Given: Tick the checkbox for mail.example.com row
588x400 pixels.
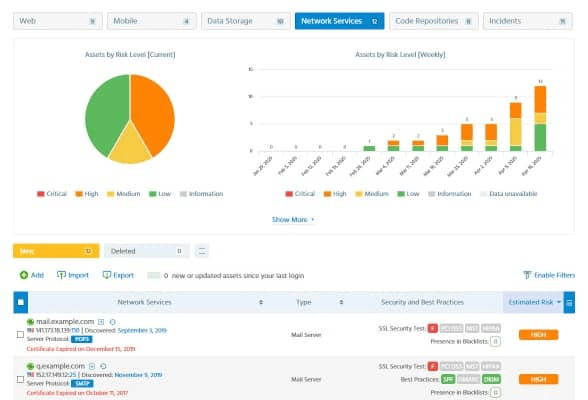Looking at the screenshot, I should tap(20, 334).
